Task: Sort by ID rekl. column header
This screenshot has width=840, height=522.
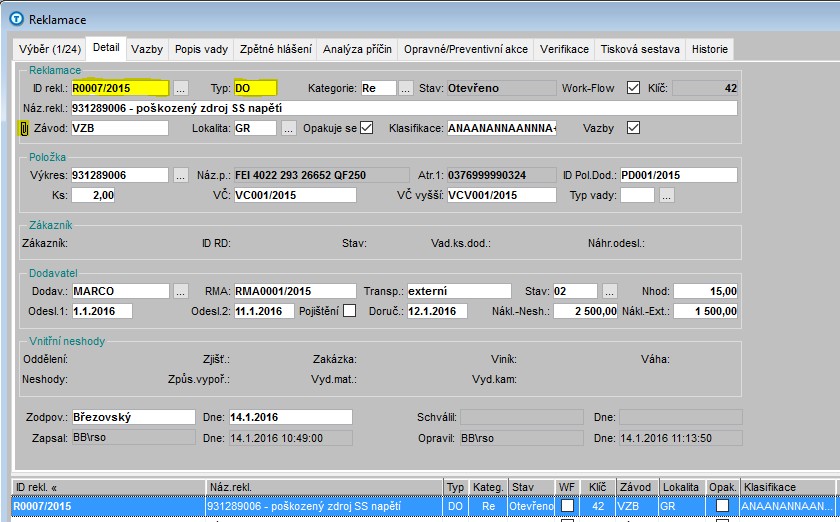Action: coord(109,487)
